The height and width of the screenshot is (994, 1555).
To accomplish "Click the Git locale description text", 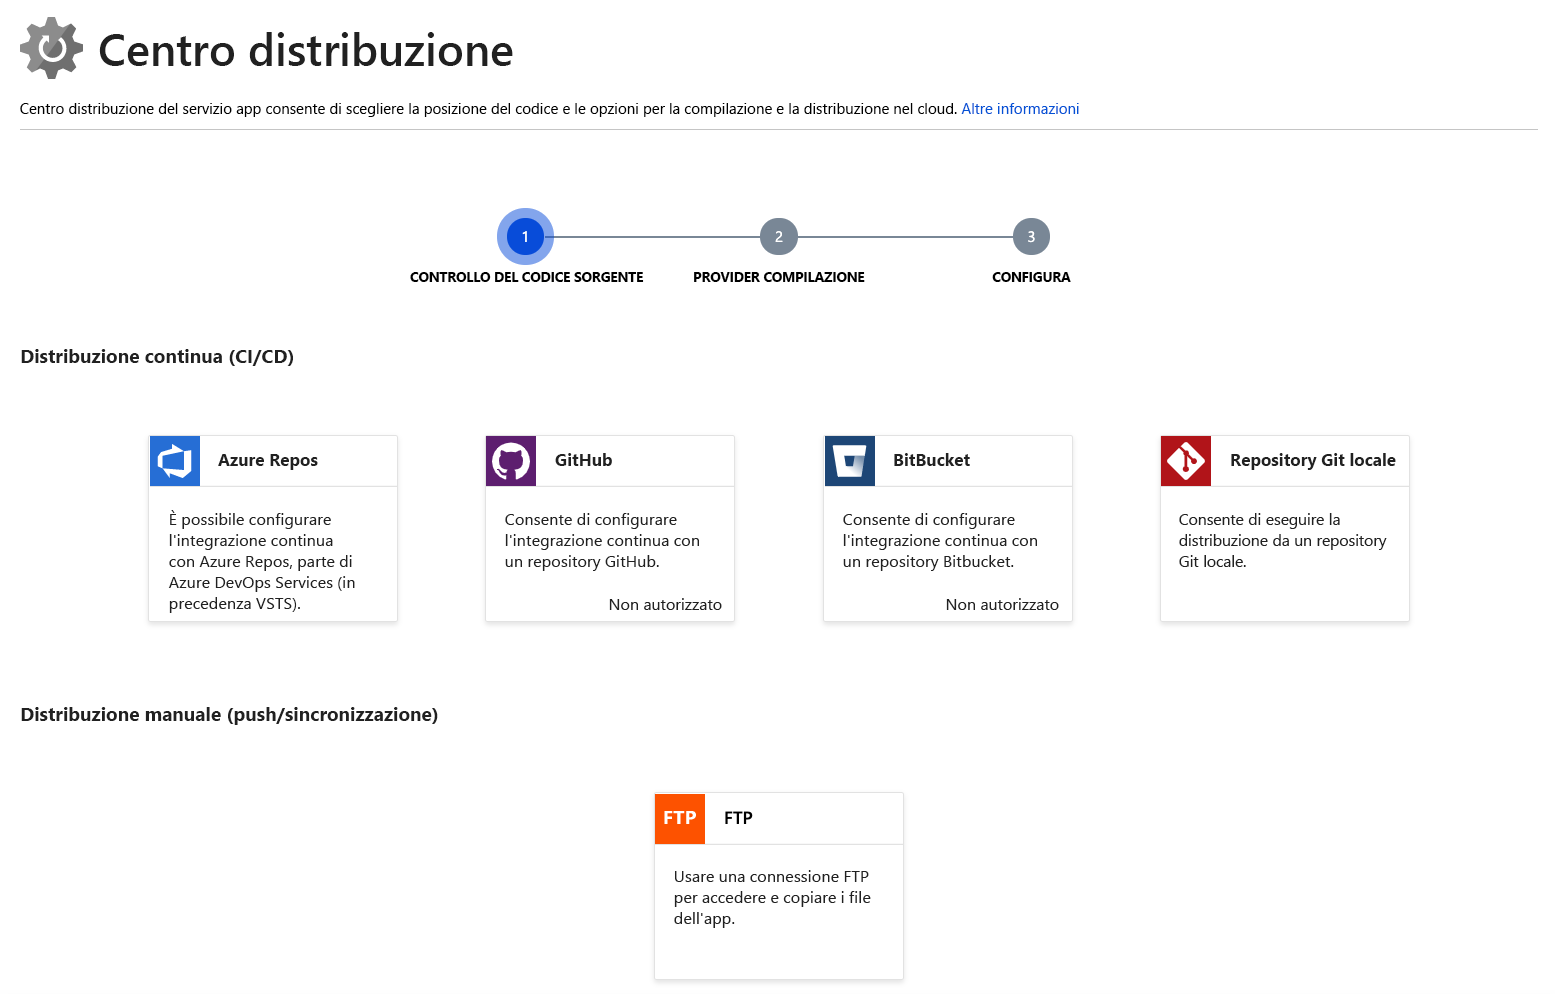I will 1282,541.
